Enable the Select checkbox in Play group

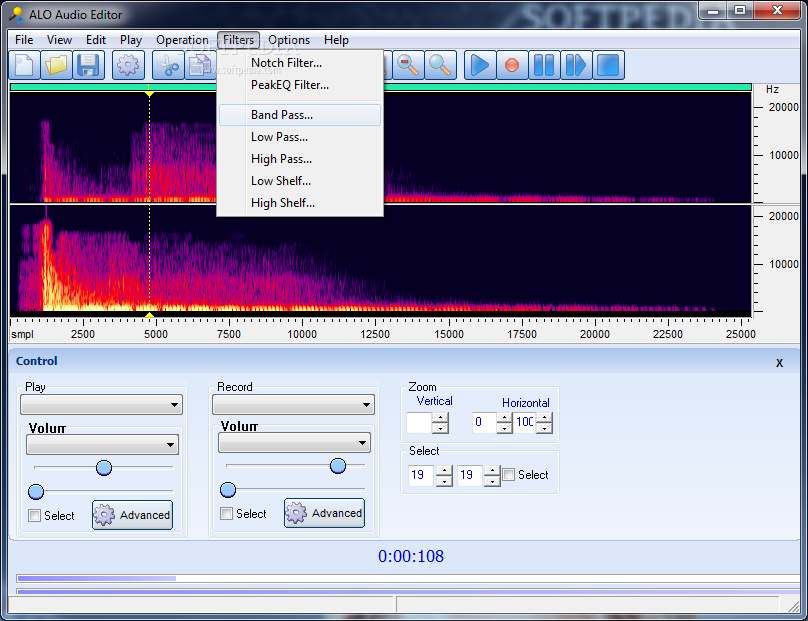pyautogui.click(x=35, y=515)
